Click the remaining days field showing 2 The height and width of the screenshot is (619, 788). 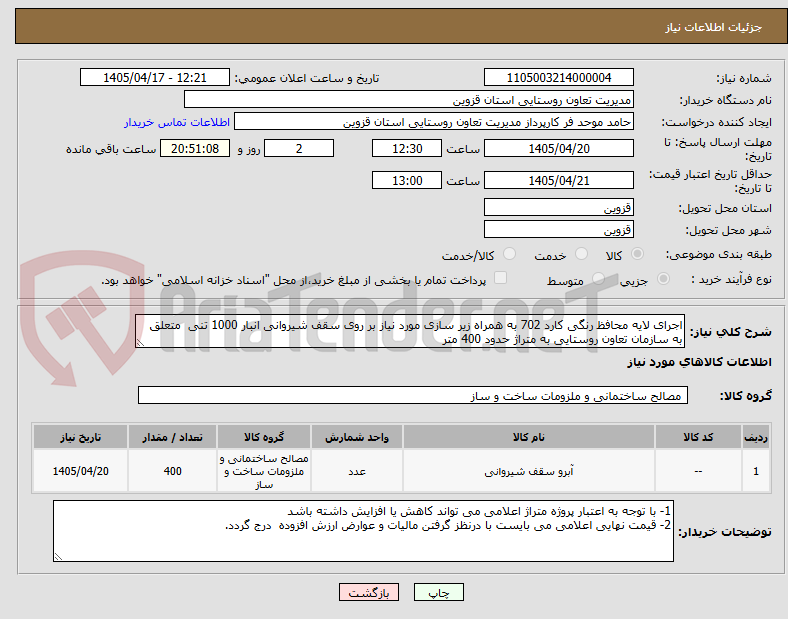point(299,149)
